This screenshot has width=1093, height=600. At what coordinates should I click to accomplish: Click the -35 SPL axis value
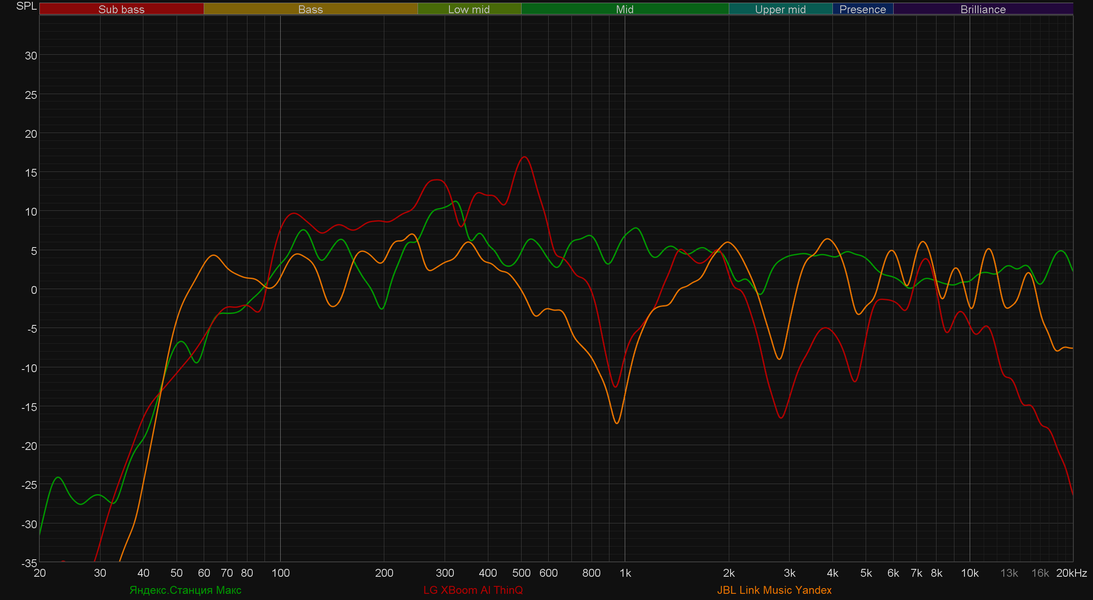click(x=29, y=563)
